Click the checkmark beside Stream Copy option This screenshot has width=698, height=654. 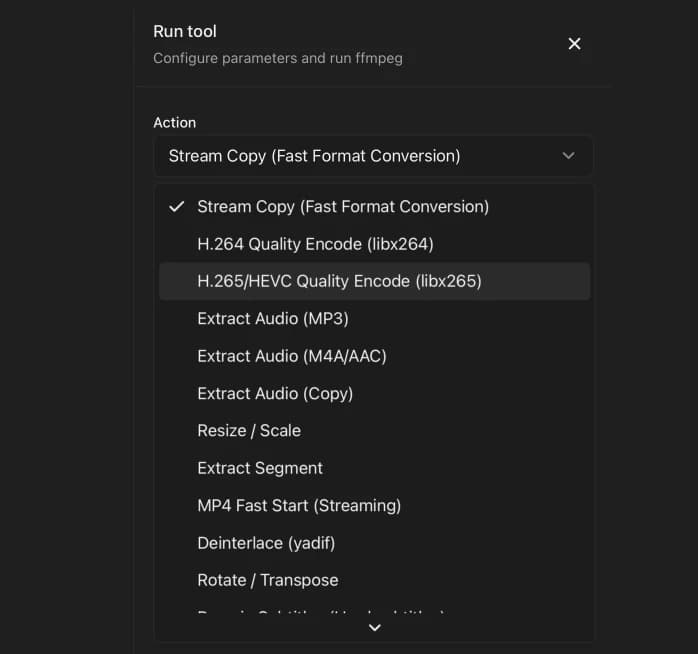click(177, 207)
